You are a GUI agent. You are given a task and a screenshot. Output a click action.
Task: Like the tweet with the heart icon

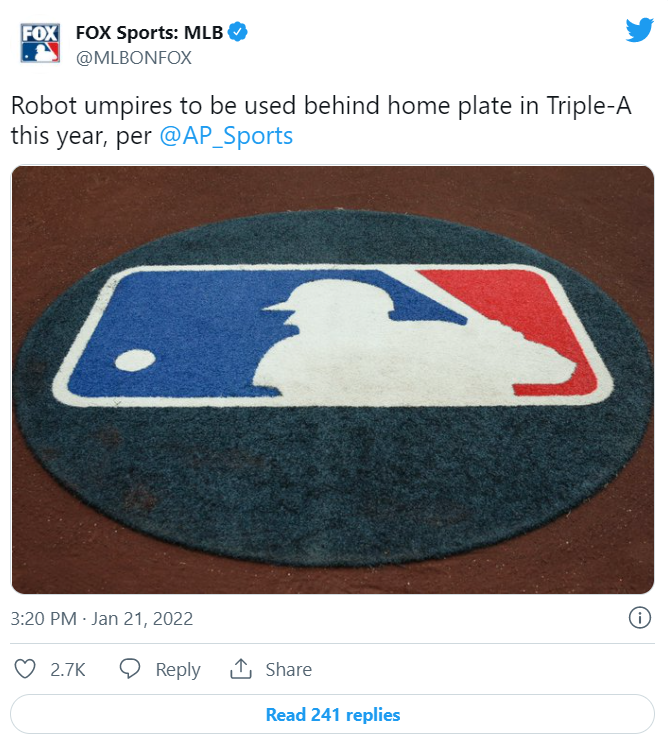tap(25, 669)
